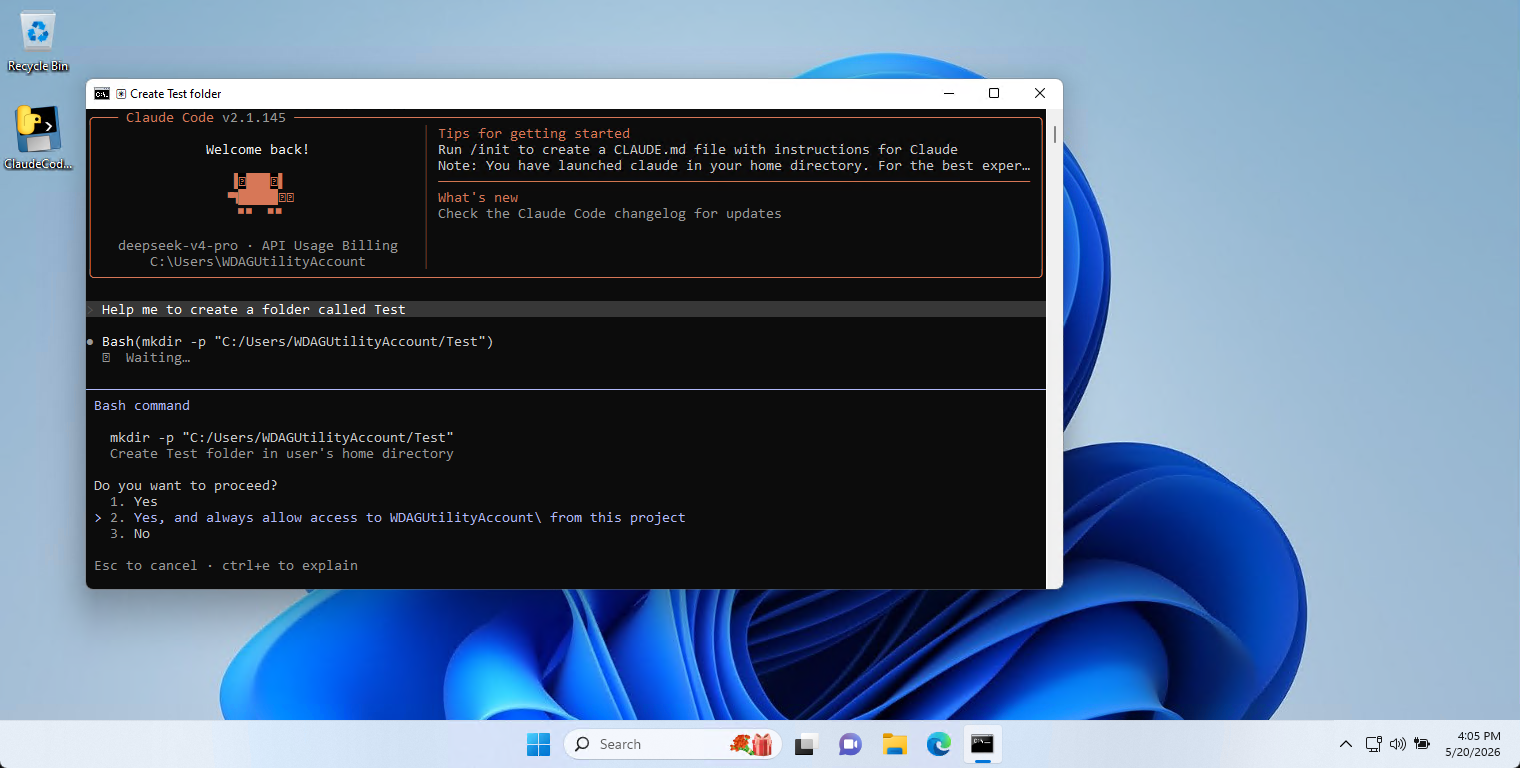Click "Check the Claude Code changelog for updates"

point(610,214)
